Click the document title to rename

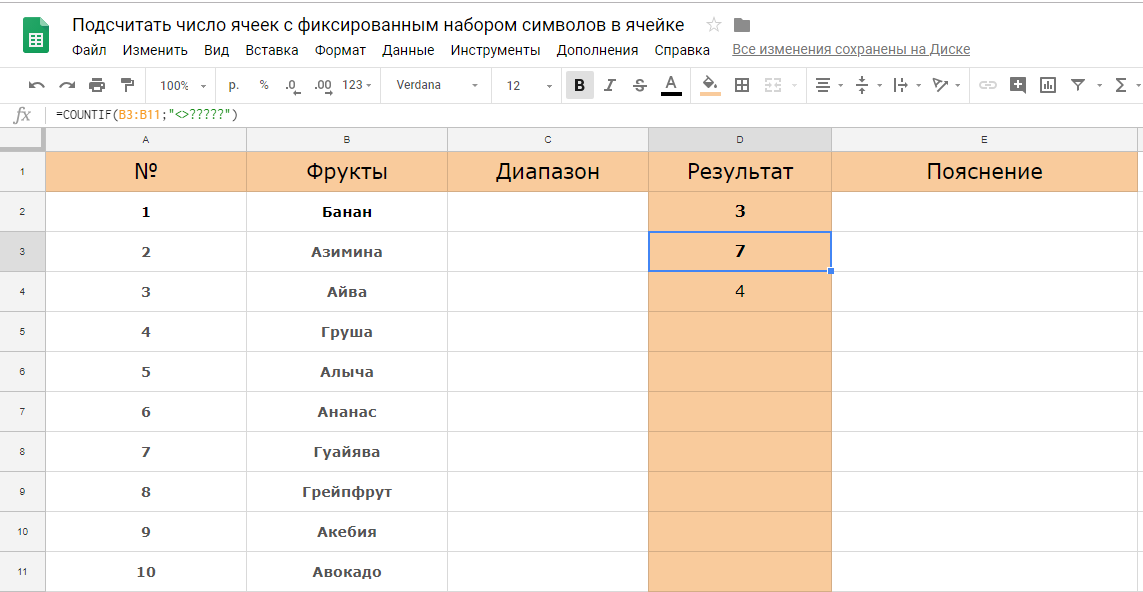click(378, 25)
